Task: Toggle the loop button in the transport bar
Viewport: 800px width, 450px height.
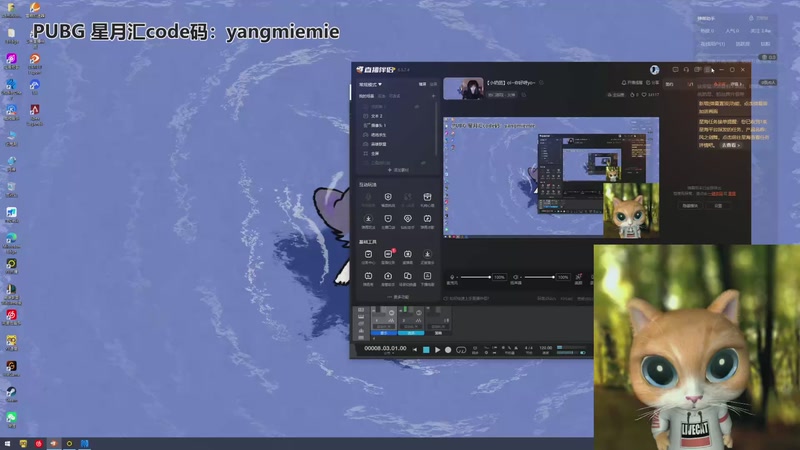Action: point(461,350)
